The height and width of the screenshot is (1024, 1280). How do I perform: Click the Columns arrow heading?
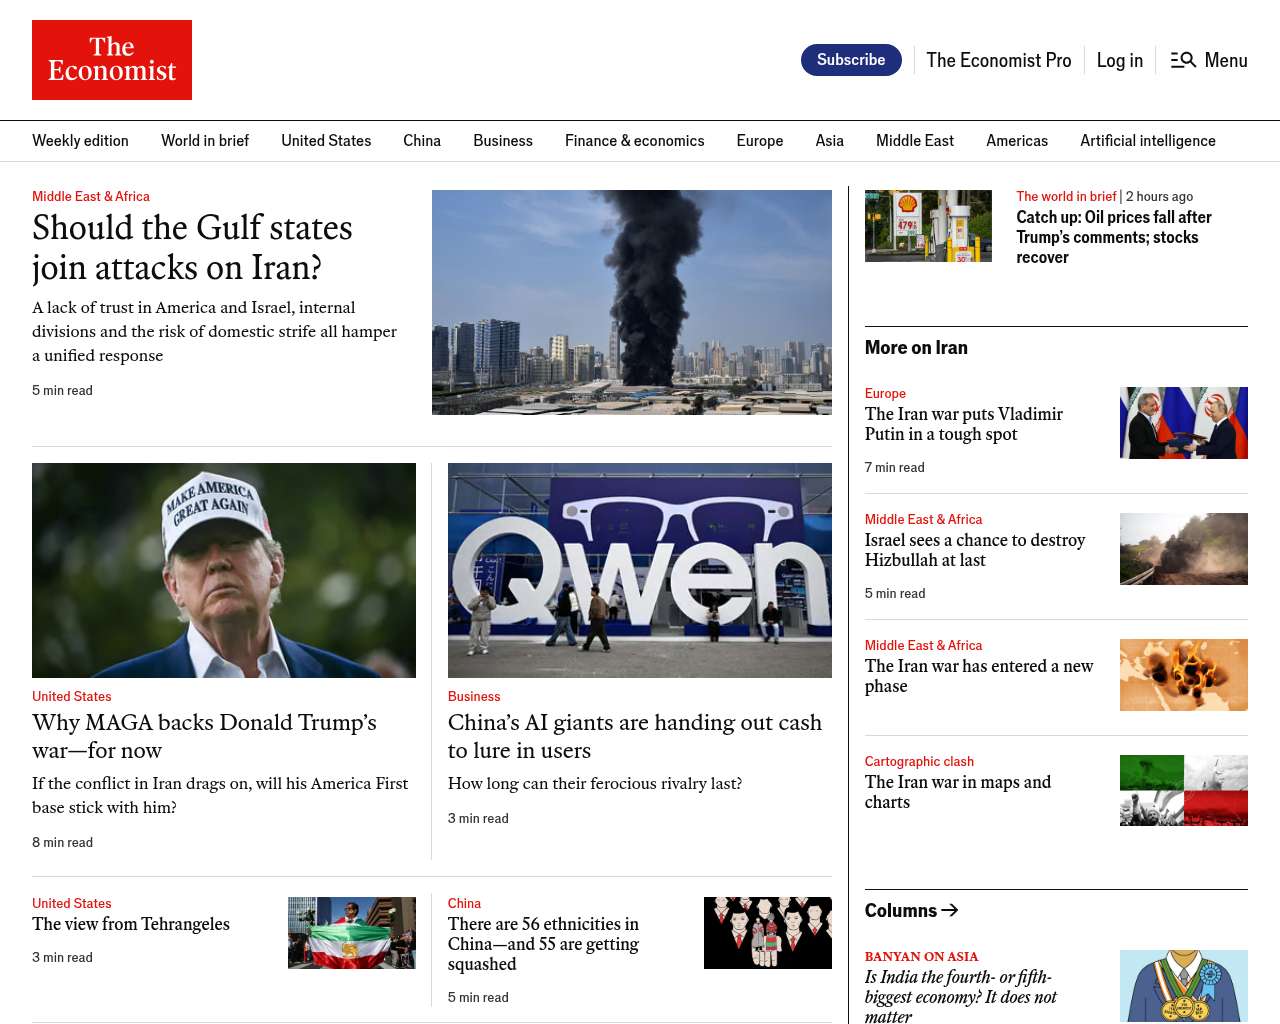click(911, 910)
